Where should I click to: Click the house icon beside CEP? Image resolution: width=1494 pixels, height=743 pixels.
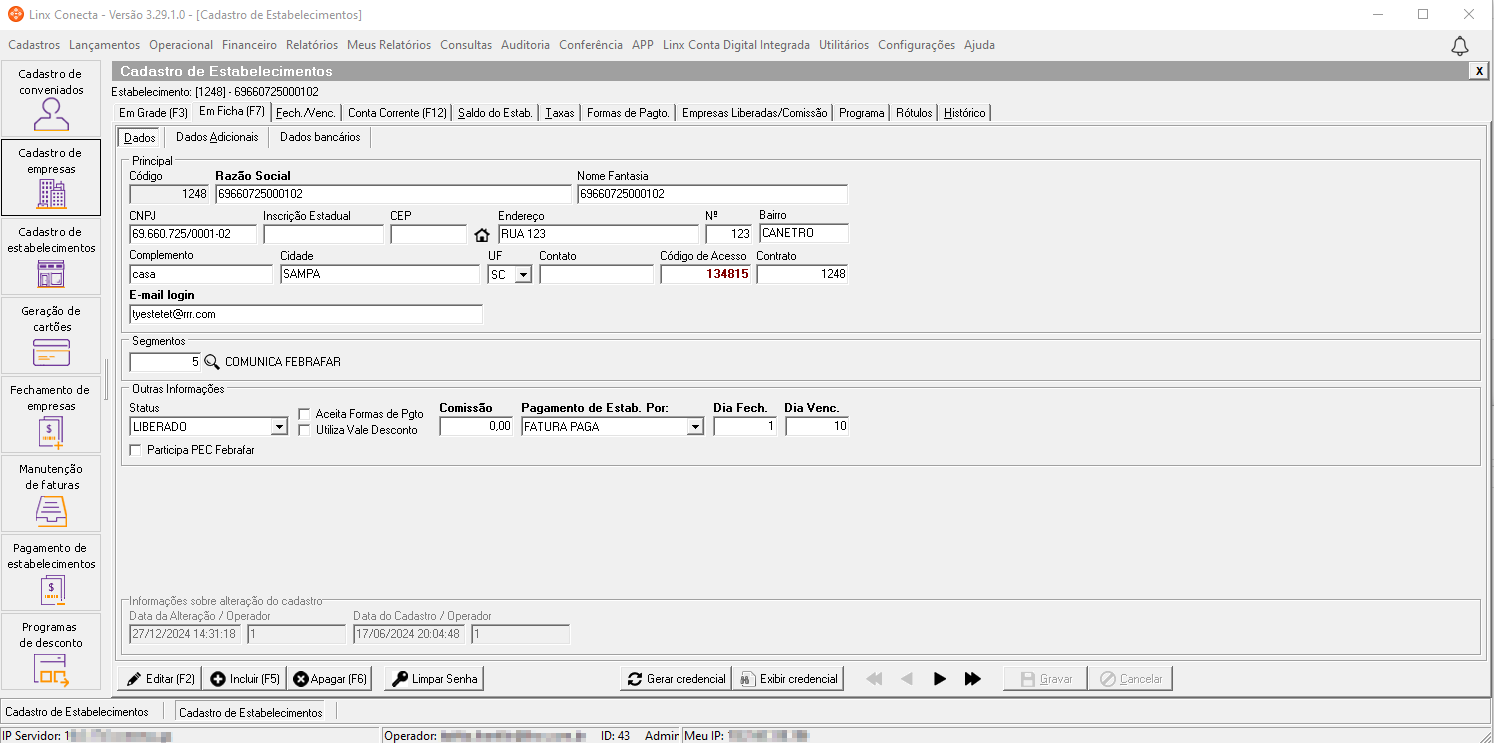482,235
